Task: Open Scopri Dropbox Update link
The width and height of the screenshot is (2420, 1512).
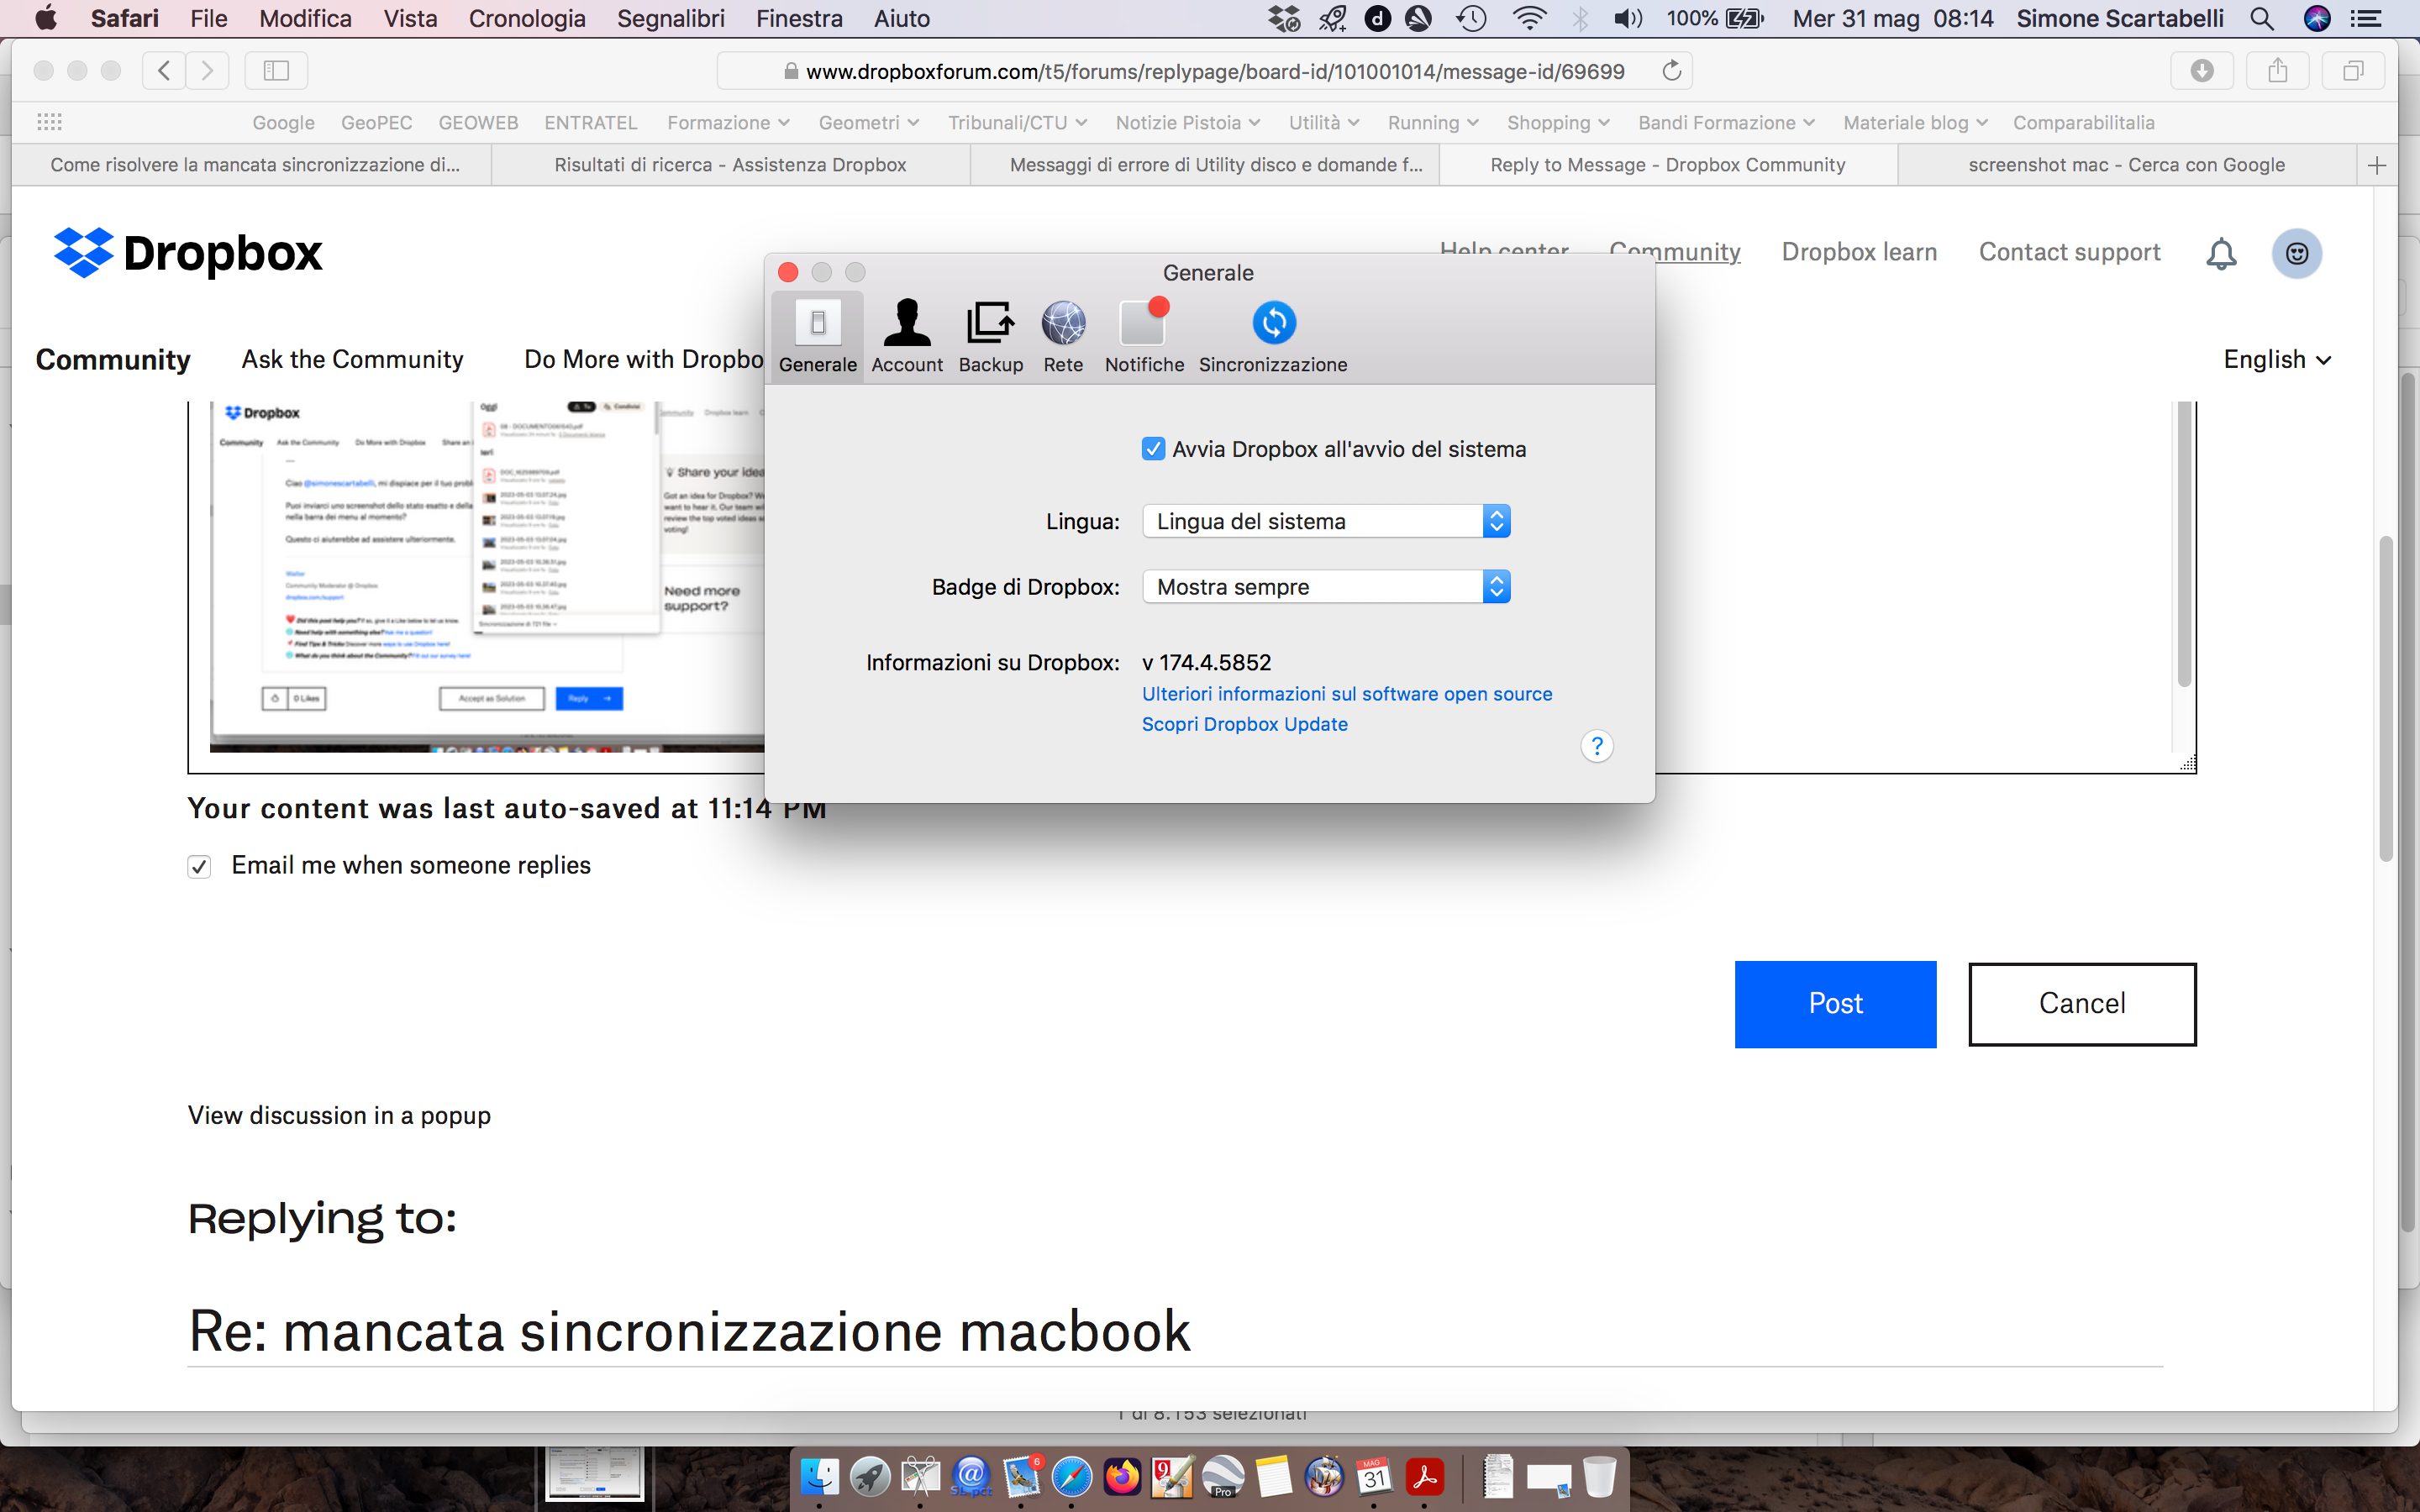Action: point(1244,724)
